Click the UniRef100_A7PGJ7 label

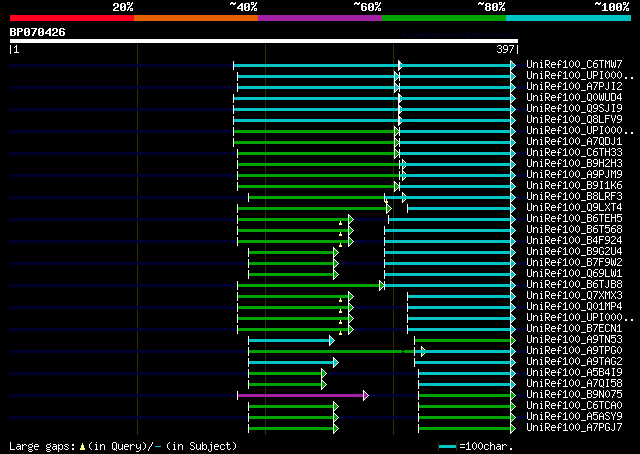point(574,428)
